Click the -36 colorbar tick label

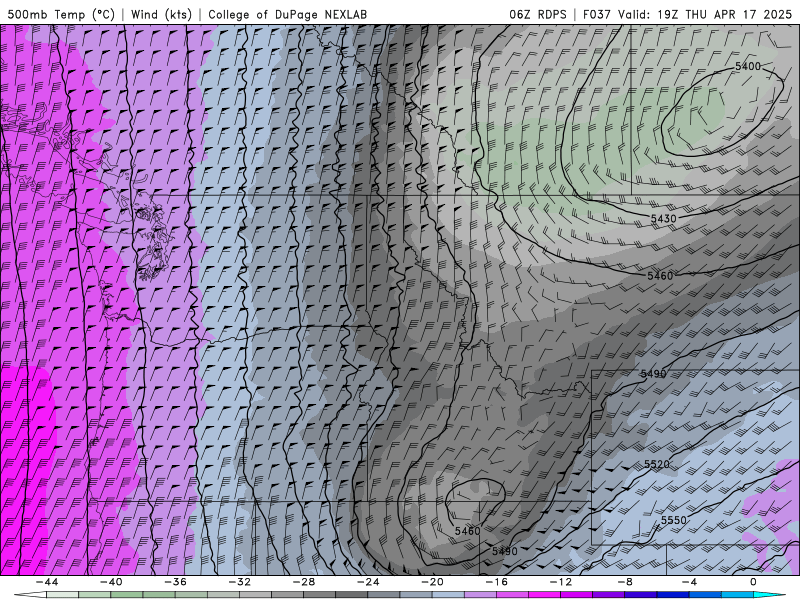pyautogui.click(x=175, y=582)
